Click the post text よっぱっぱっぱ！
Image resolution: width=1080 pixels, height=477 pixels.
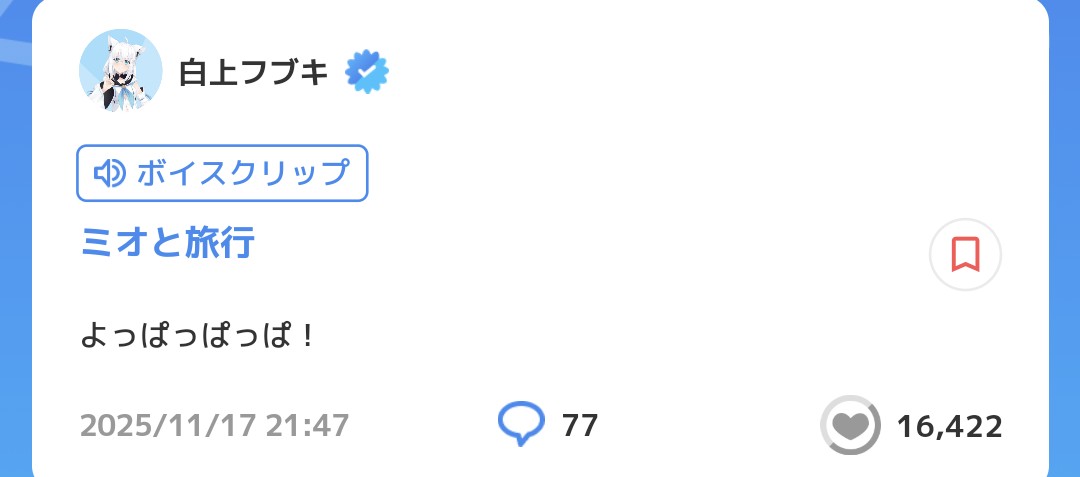[x=199, y=335]
